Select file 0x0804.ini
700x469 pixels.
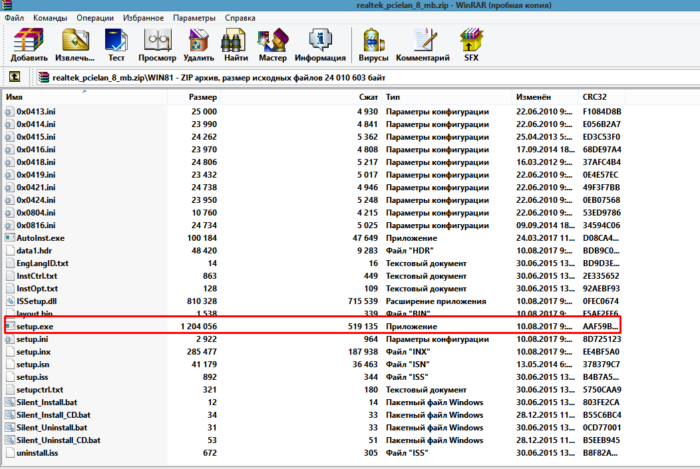tap(36, 213)
